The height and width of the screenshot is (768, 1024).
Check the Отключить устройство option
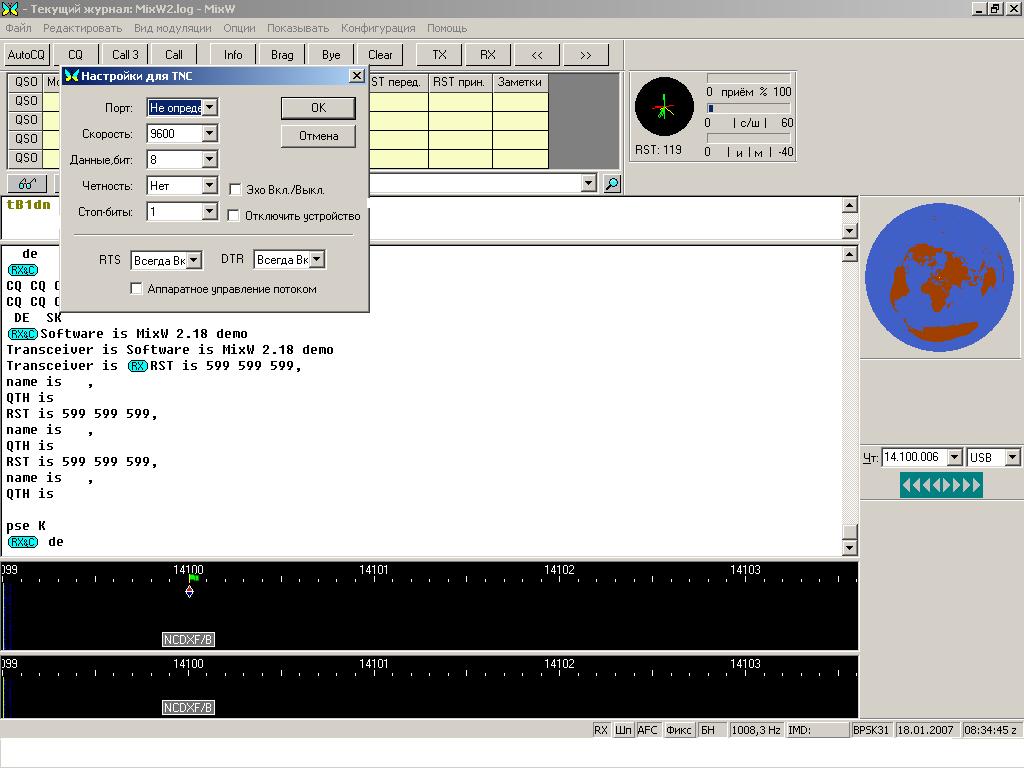[235, 215]
